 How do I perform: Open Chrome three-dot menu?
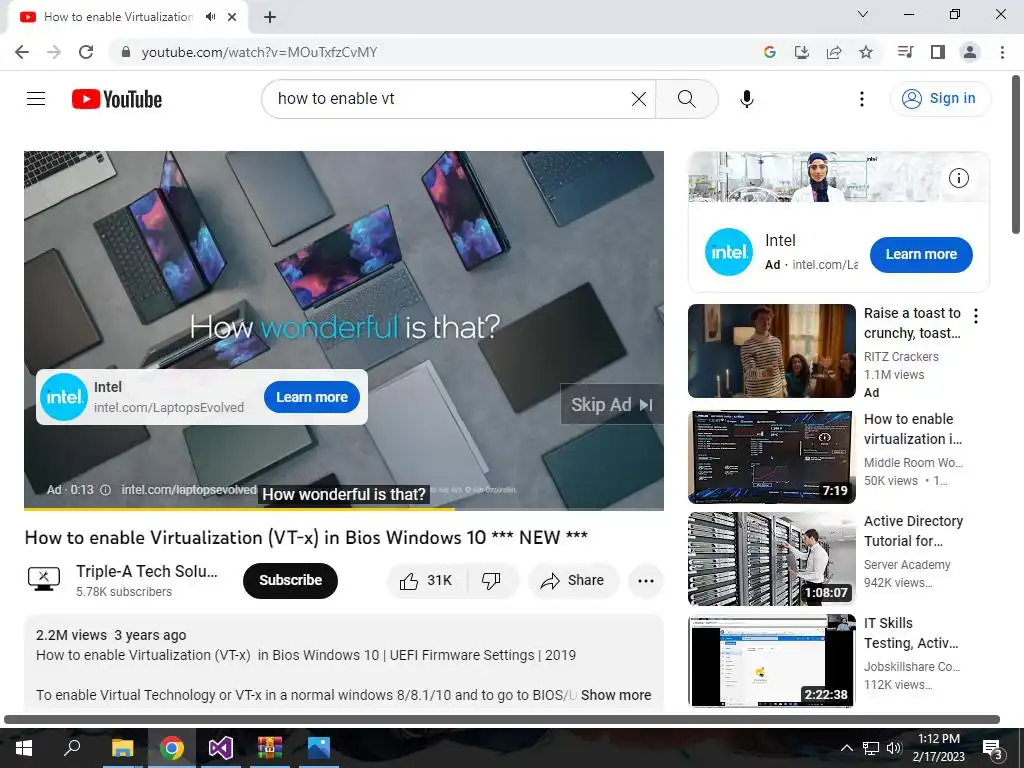point(1002,52)
